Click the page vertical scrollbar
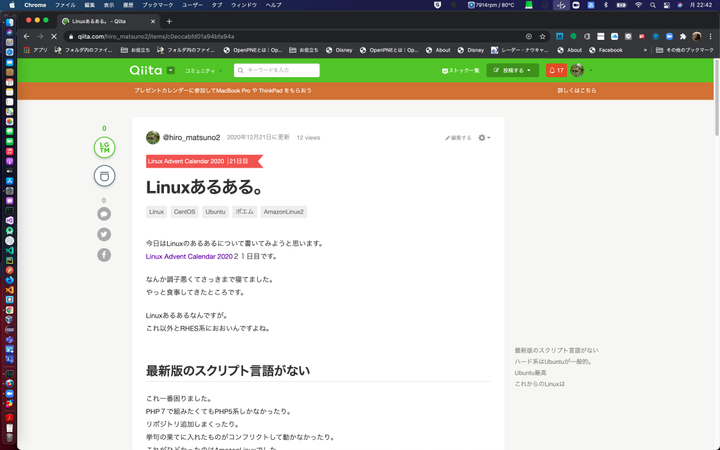Image resolution: width=720 pixels, height=450 pixels. click(717, 97)
